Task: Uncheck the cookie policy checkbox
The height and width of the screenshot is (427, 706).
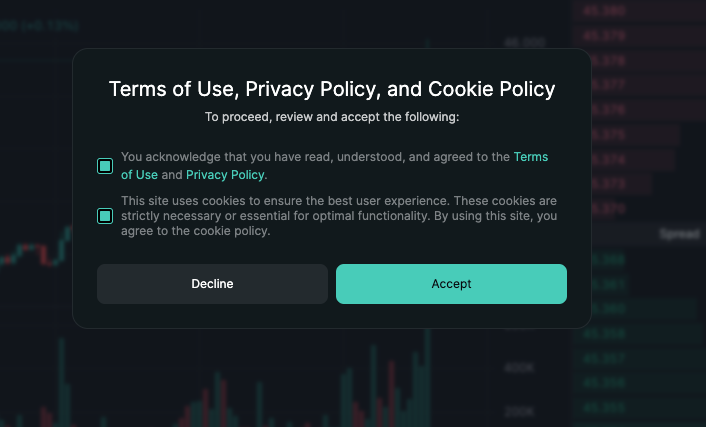Action: 105,216
